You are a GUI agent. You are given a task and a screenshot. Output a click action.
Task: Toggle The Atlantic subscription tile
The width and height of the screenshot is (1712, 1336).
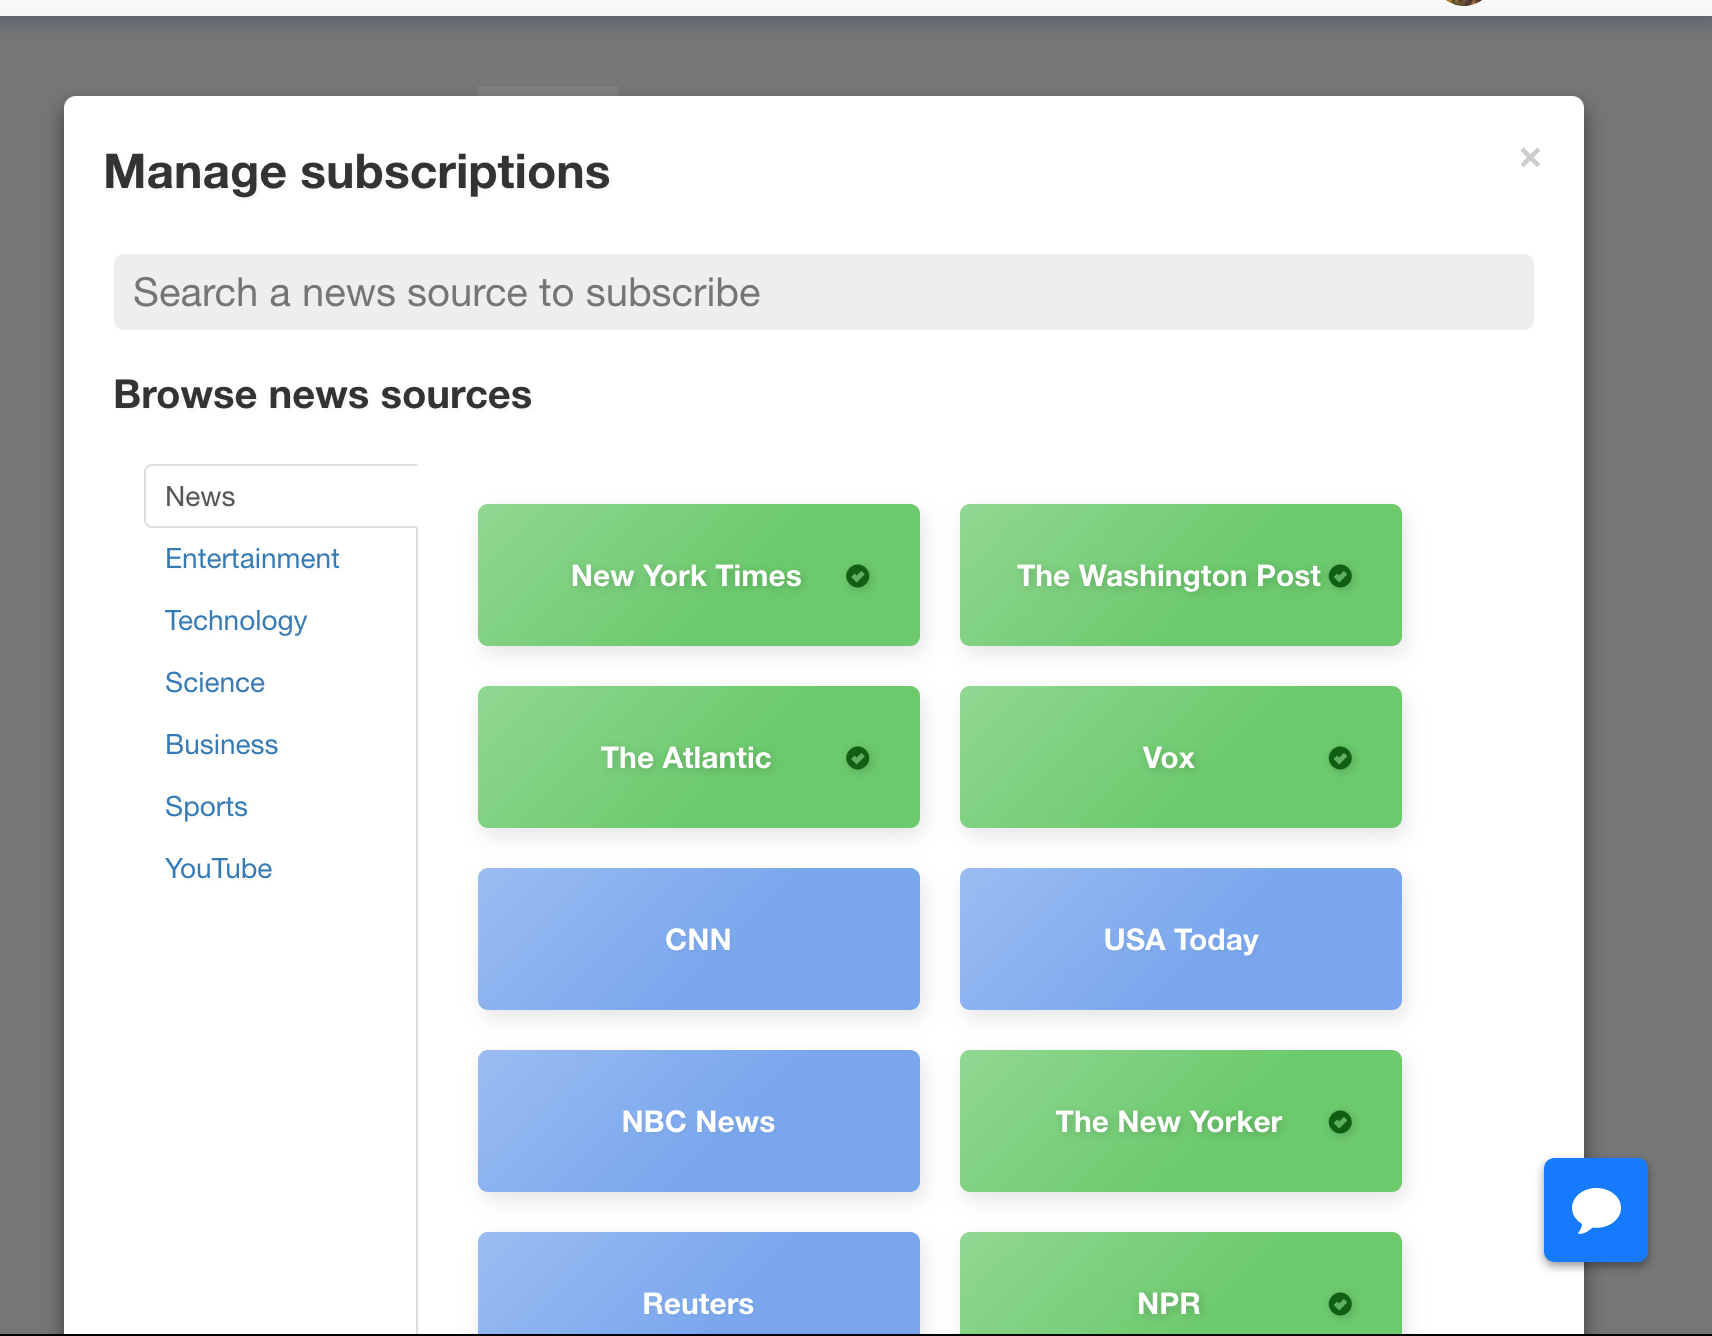point(698,757)
